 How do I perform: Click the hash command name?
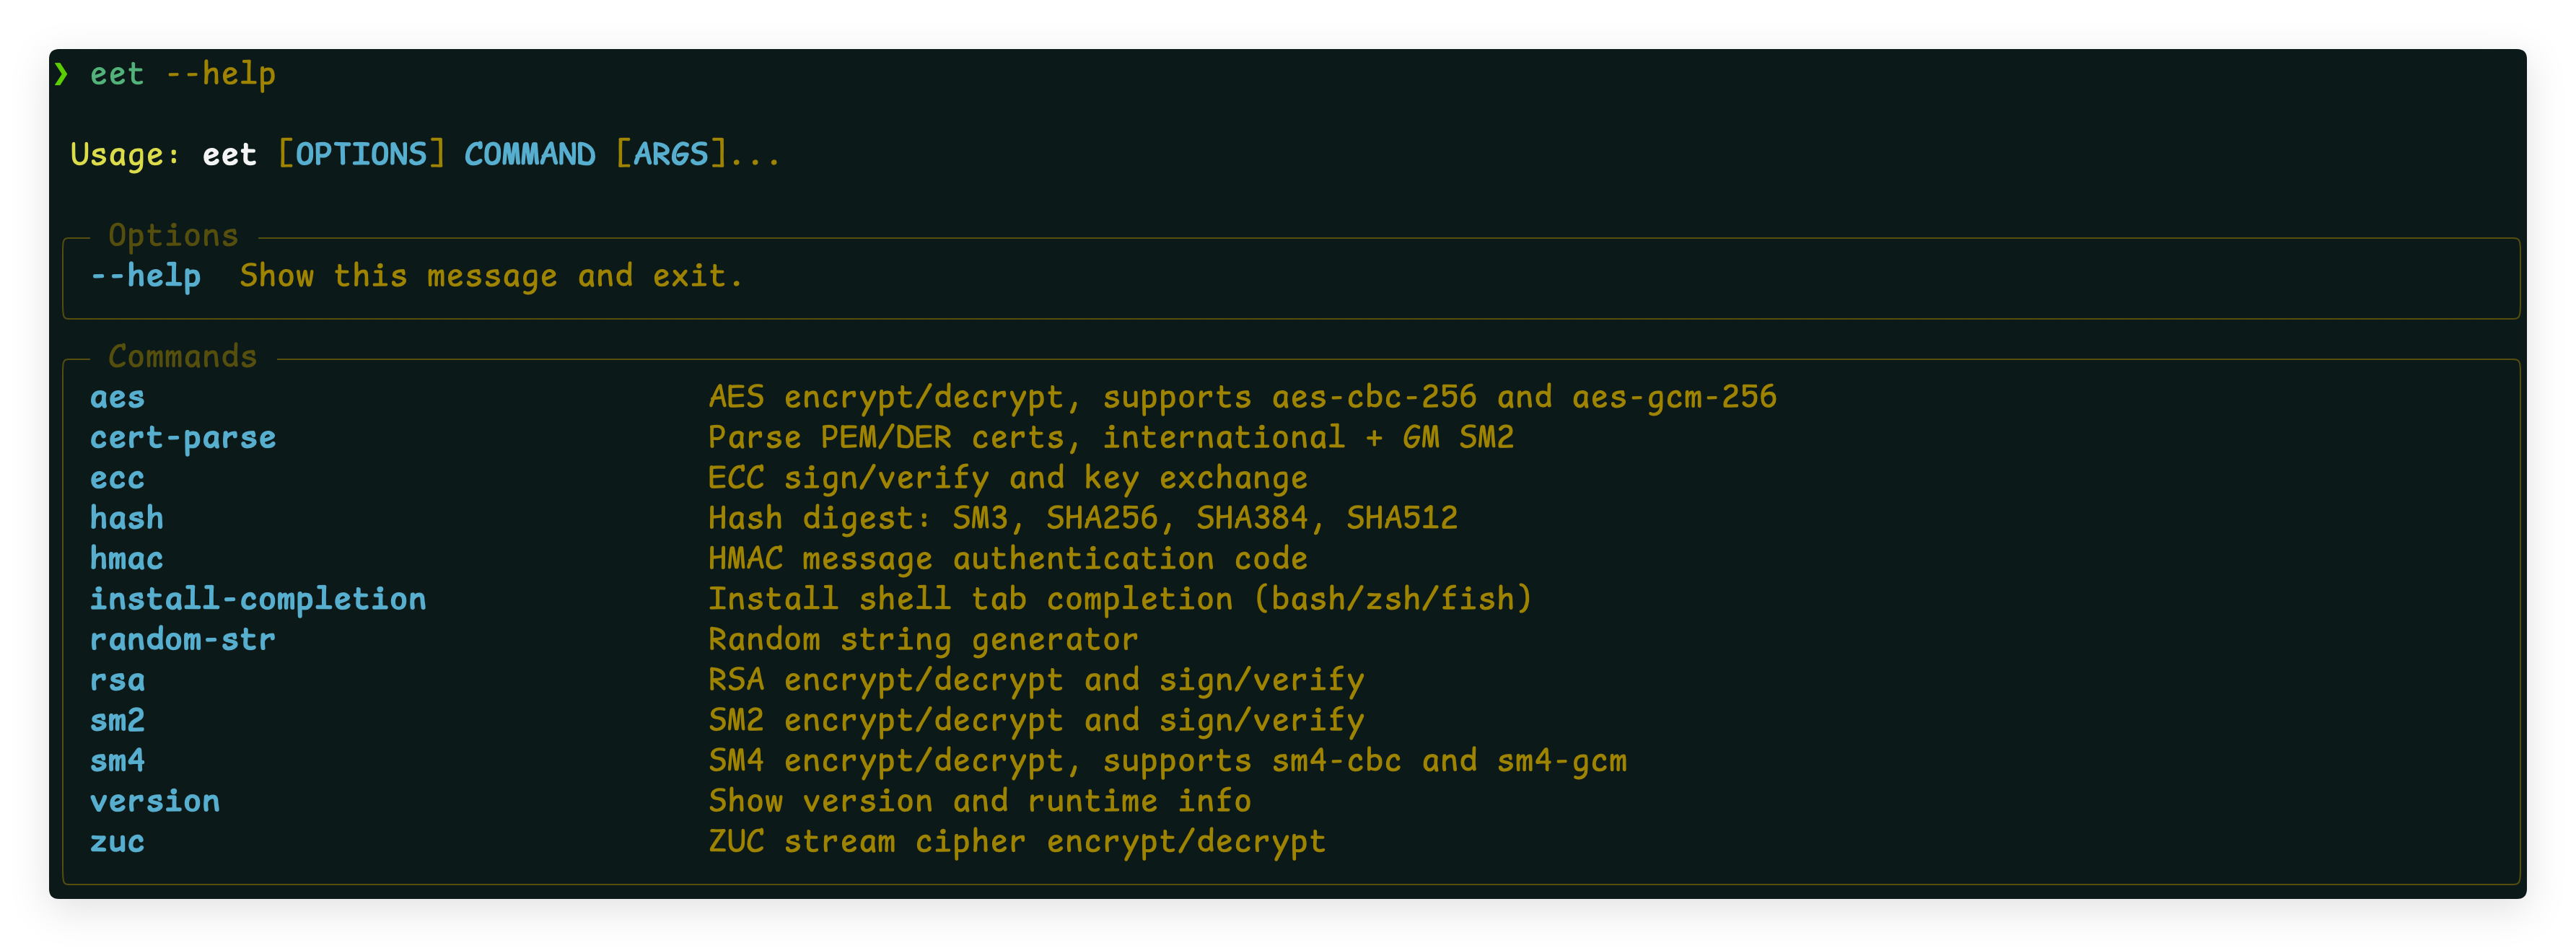(x=126, y=518)
